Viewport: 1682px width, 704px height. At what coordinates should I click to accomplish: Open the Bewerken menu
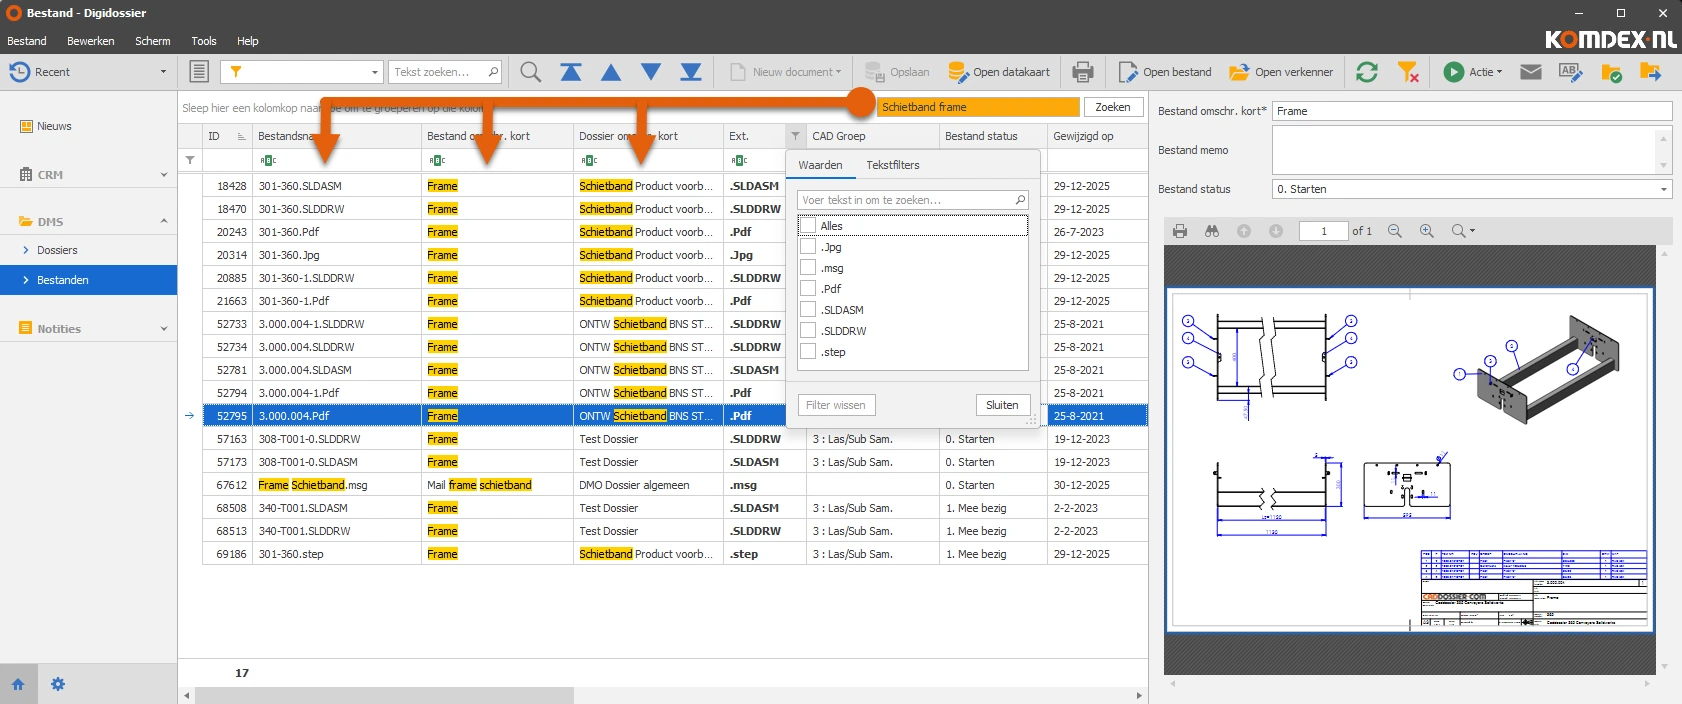tap(90, 41)
